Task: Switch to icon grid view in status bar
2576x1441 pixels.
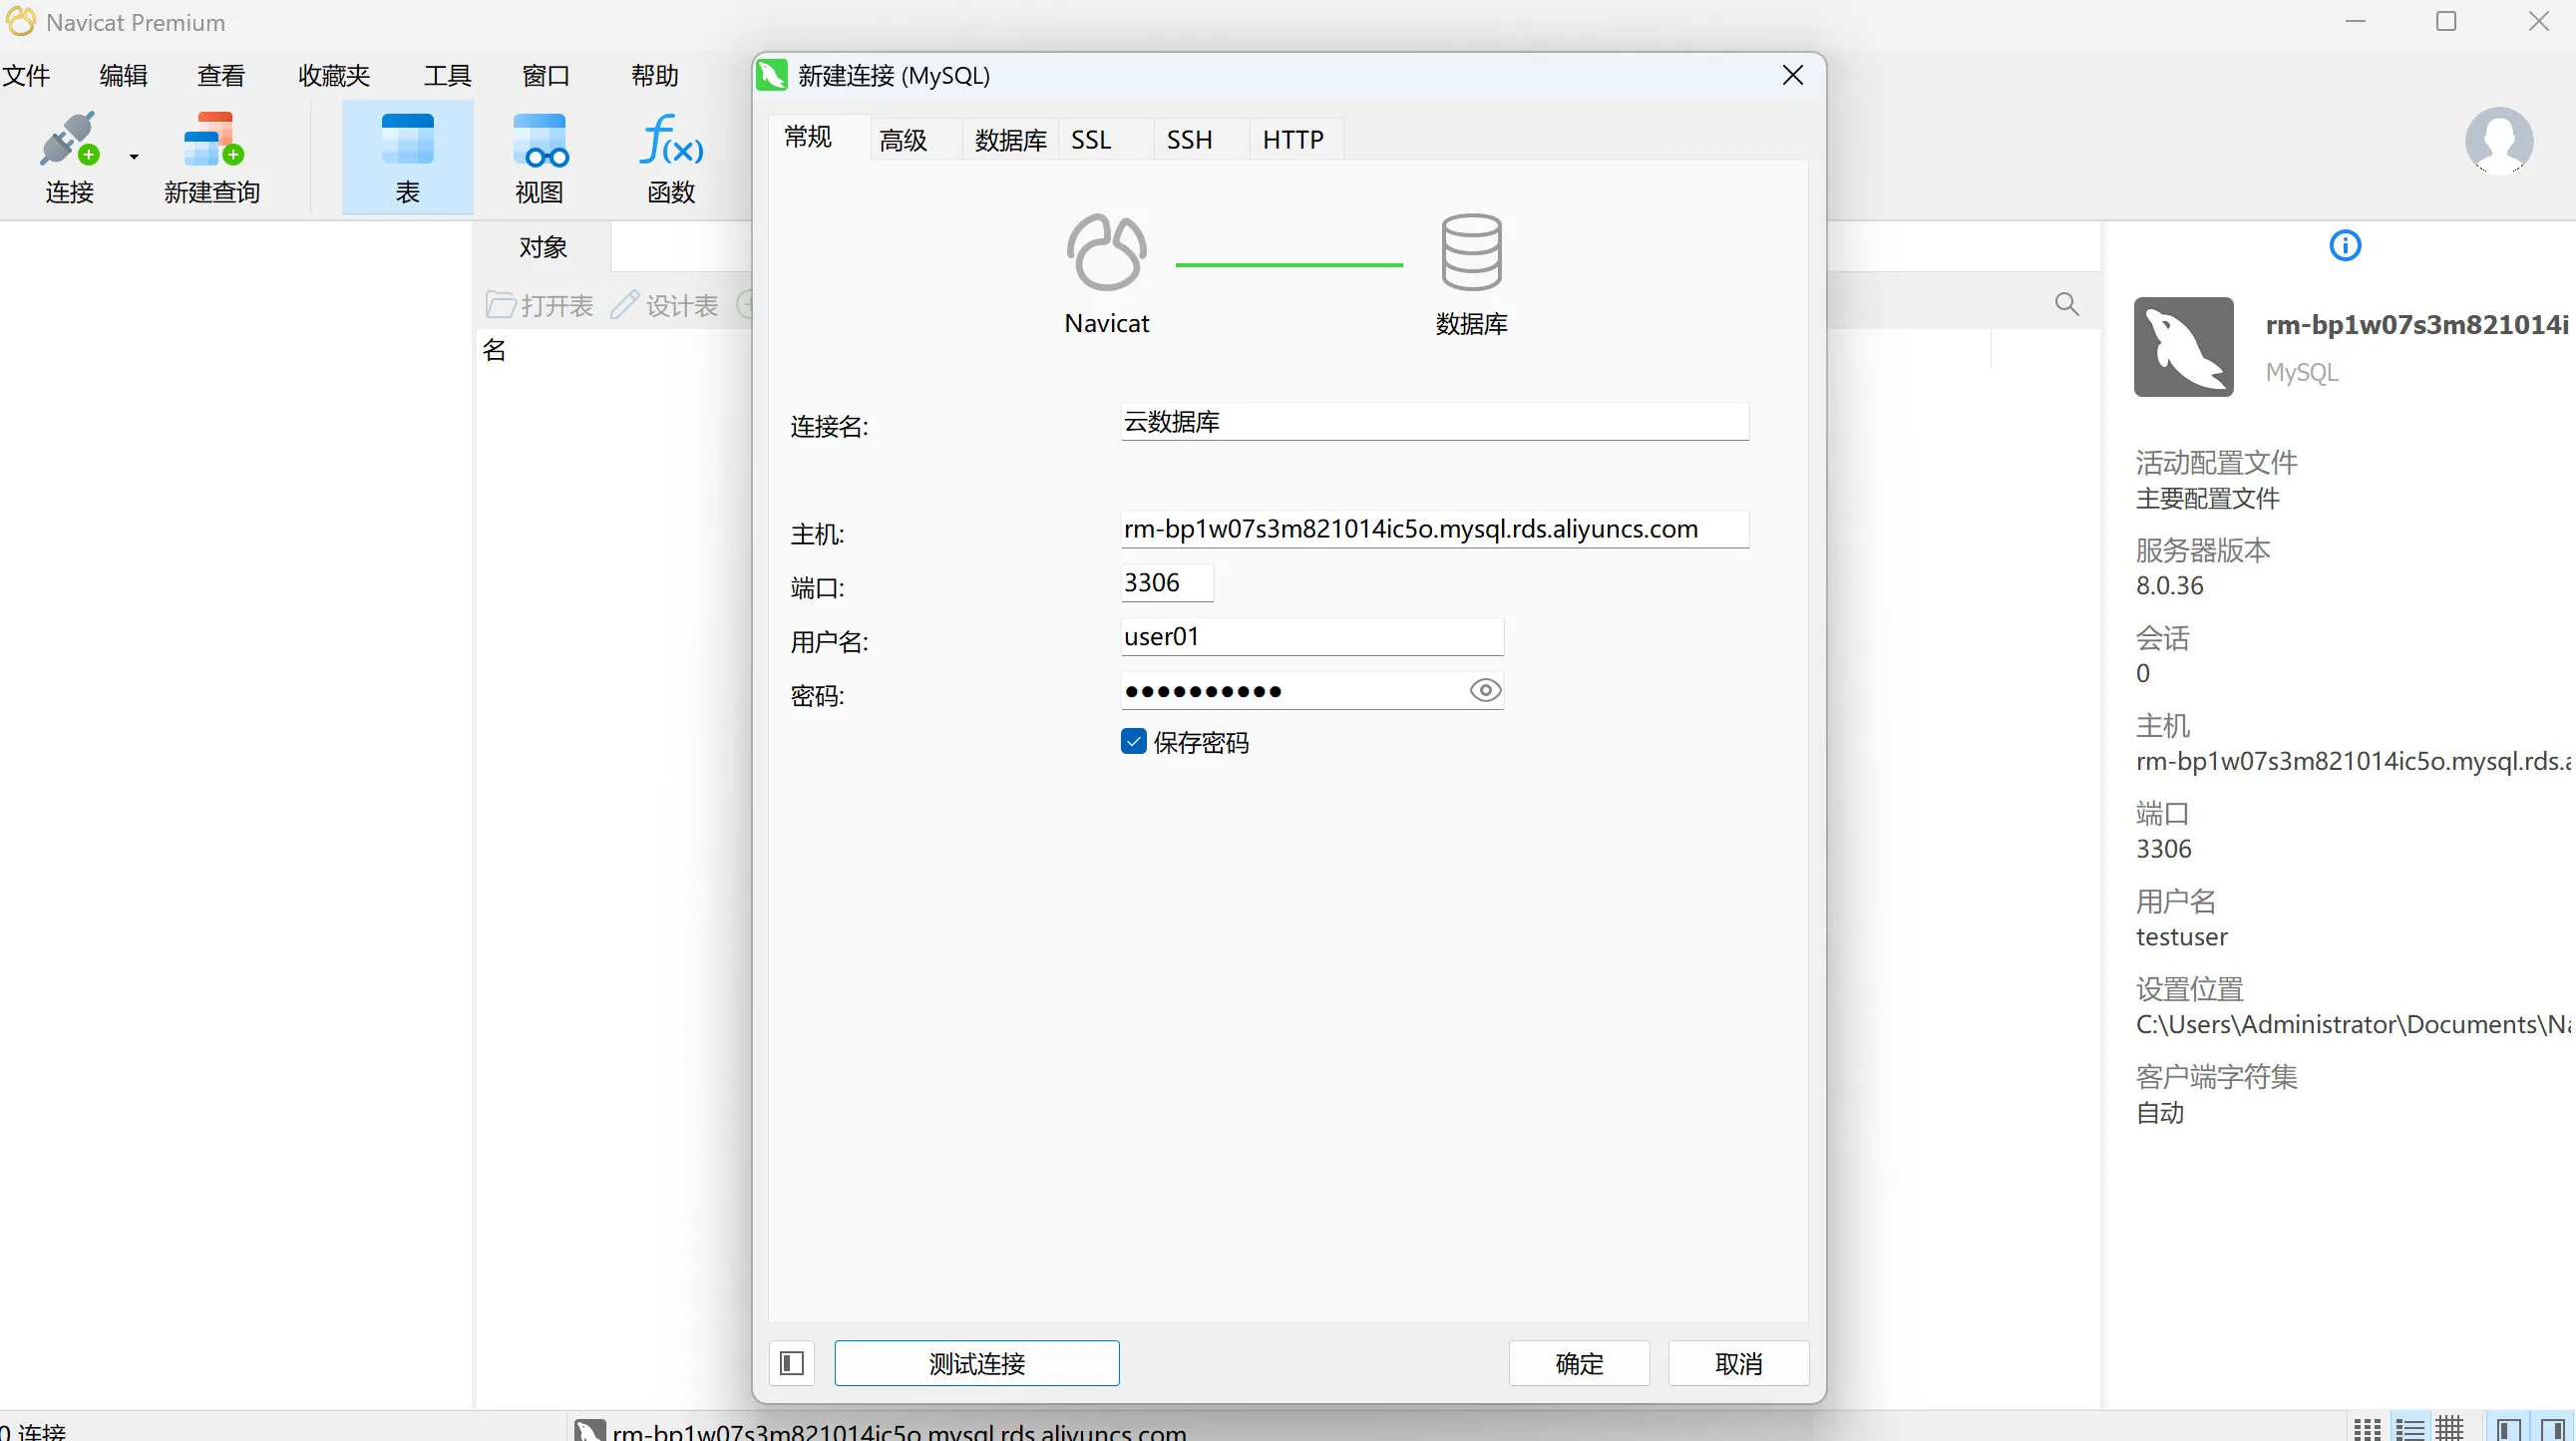Action: tap(2366, 1429)
